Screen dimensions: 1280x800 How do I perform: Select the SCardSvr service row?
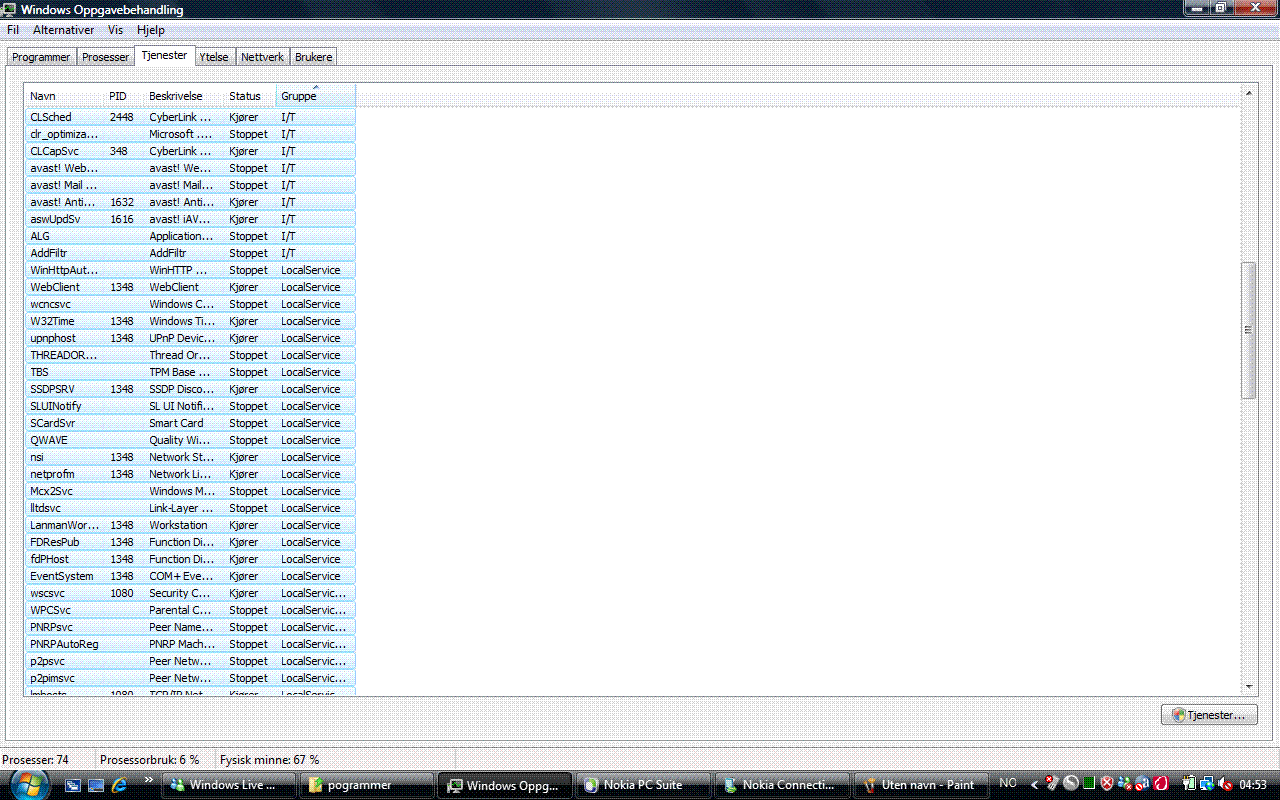[190, 423]
